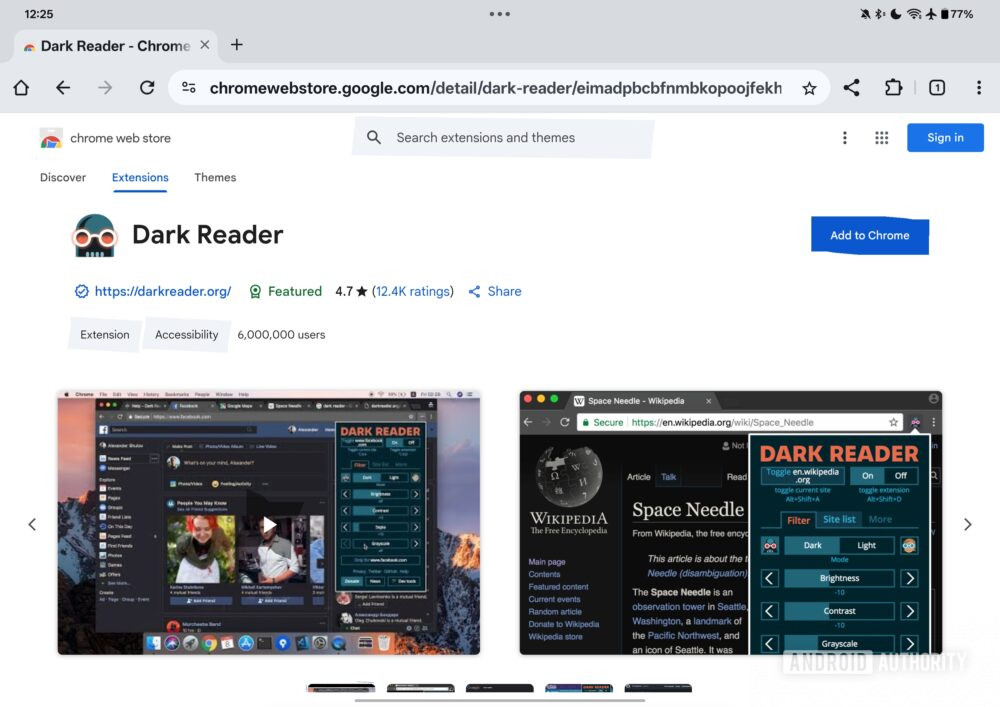Bookmark the page with the star icon

(x=810, y=88)
